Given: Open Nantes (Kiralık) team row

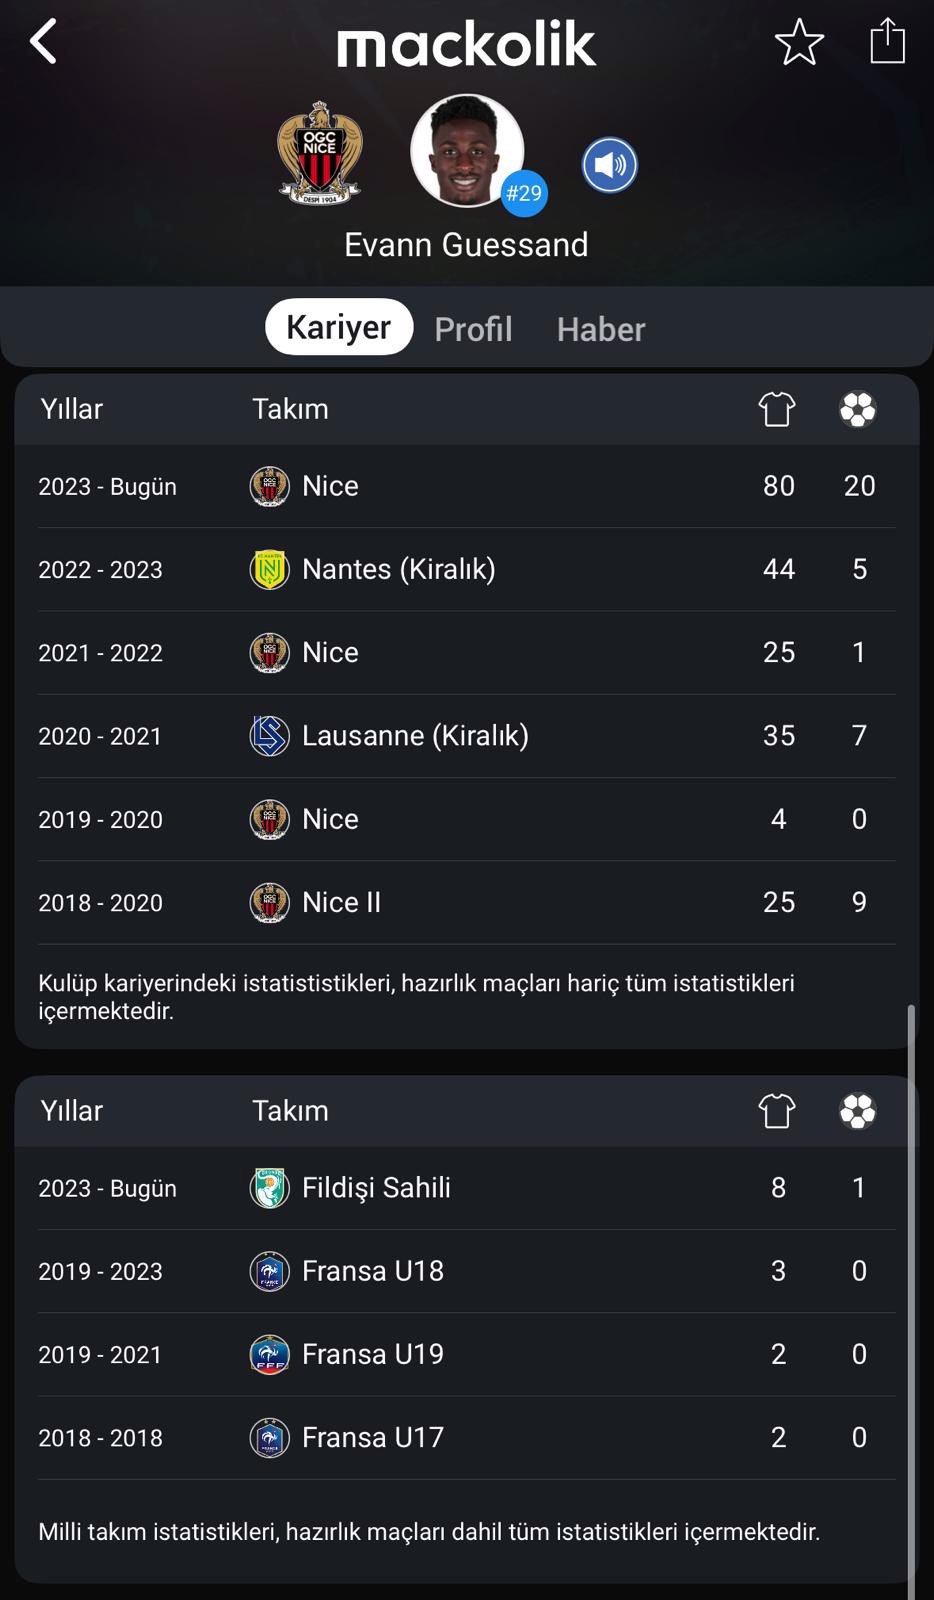Looking at the screenshot, I should [467, 569].
